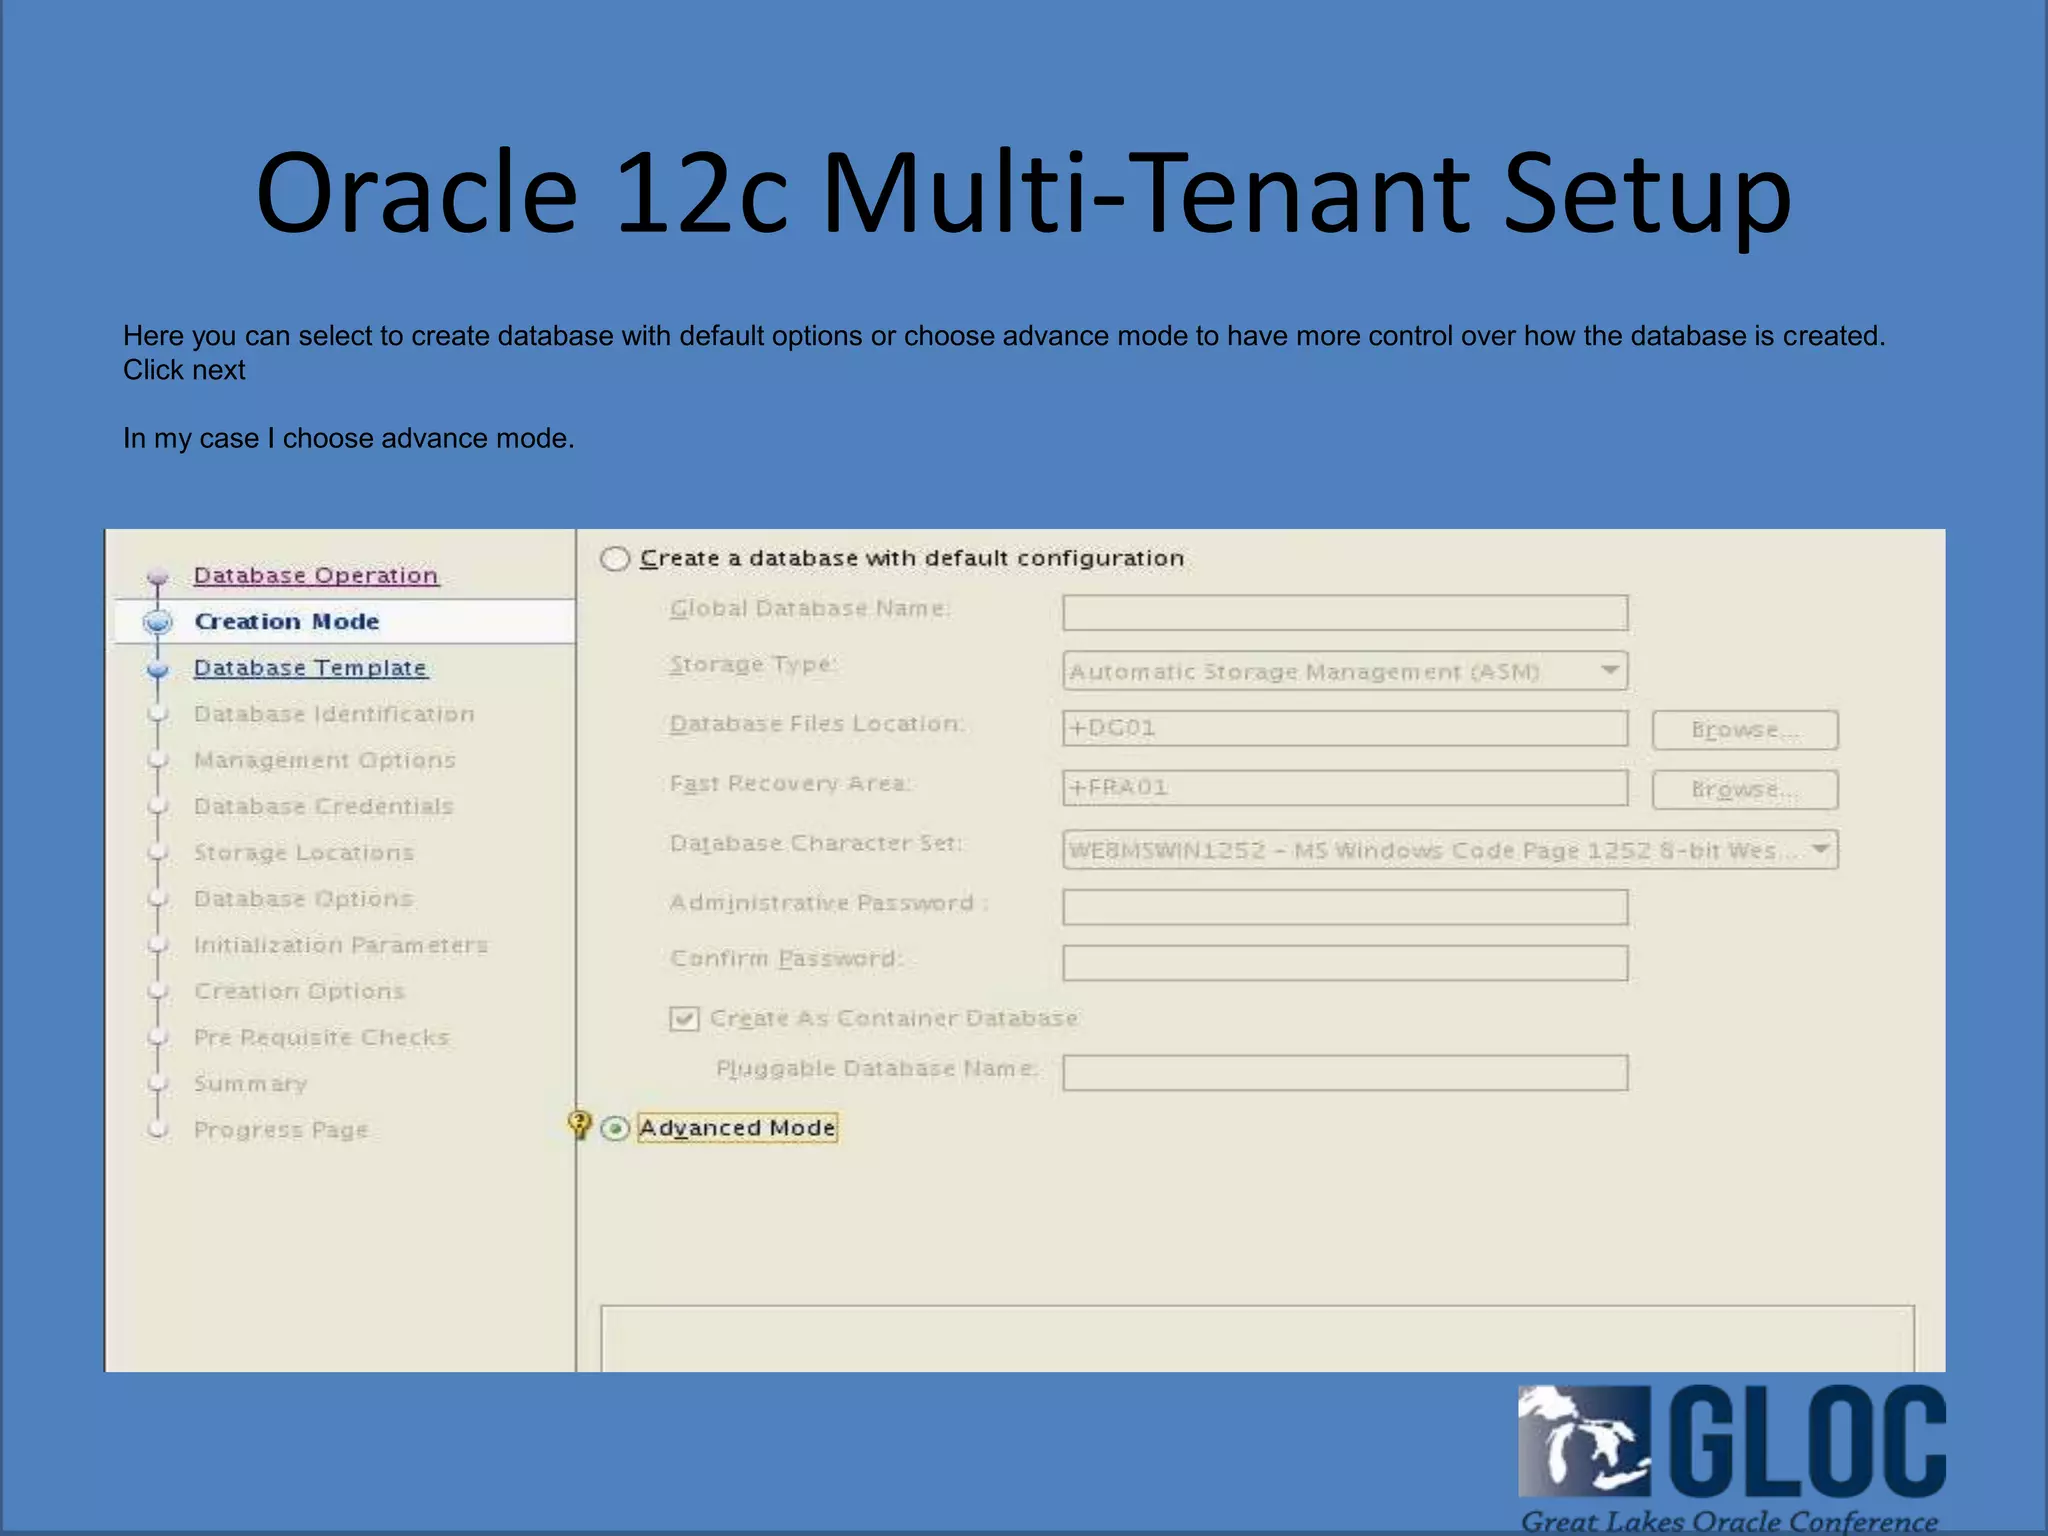Select the Advanced Mode radio button
2048x1536 pixels.
click(615, 1128)
